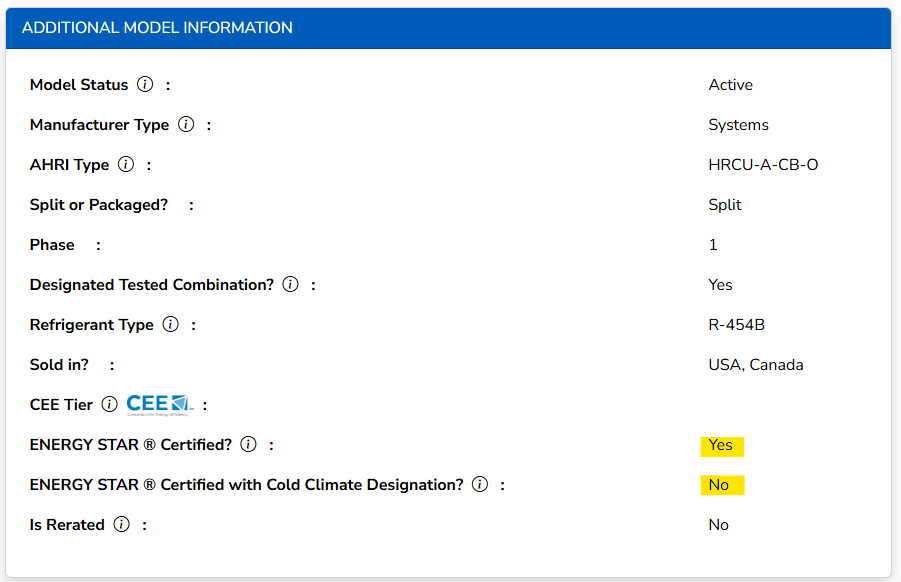The width and height of the screenshot is (901, 582).
Task: Click the Phase row label
Action: [52, 244]
